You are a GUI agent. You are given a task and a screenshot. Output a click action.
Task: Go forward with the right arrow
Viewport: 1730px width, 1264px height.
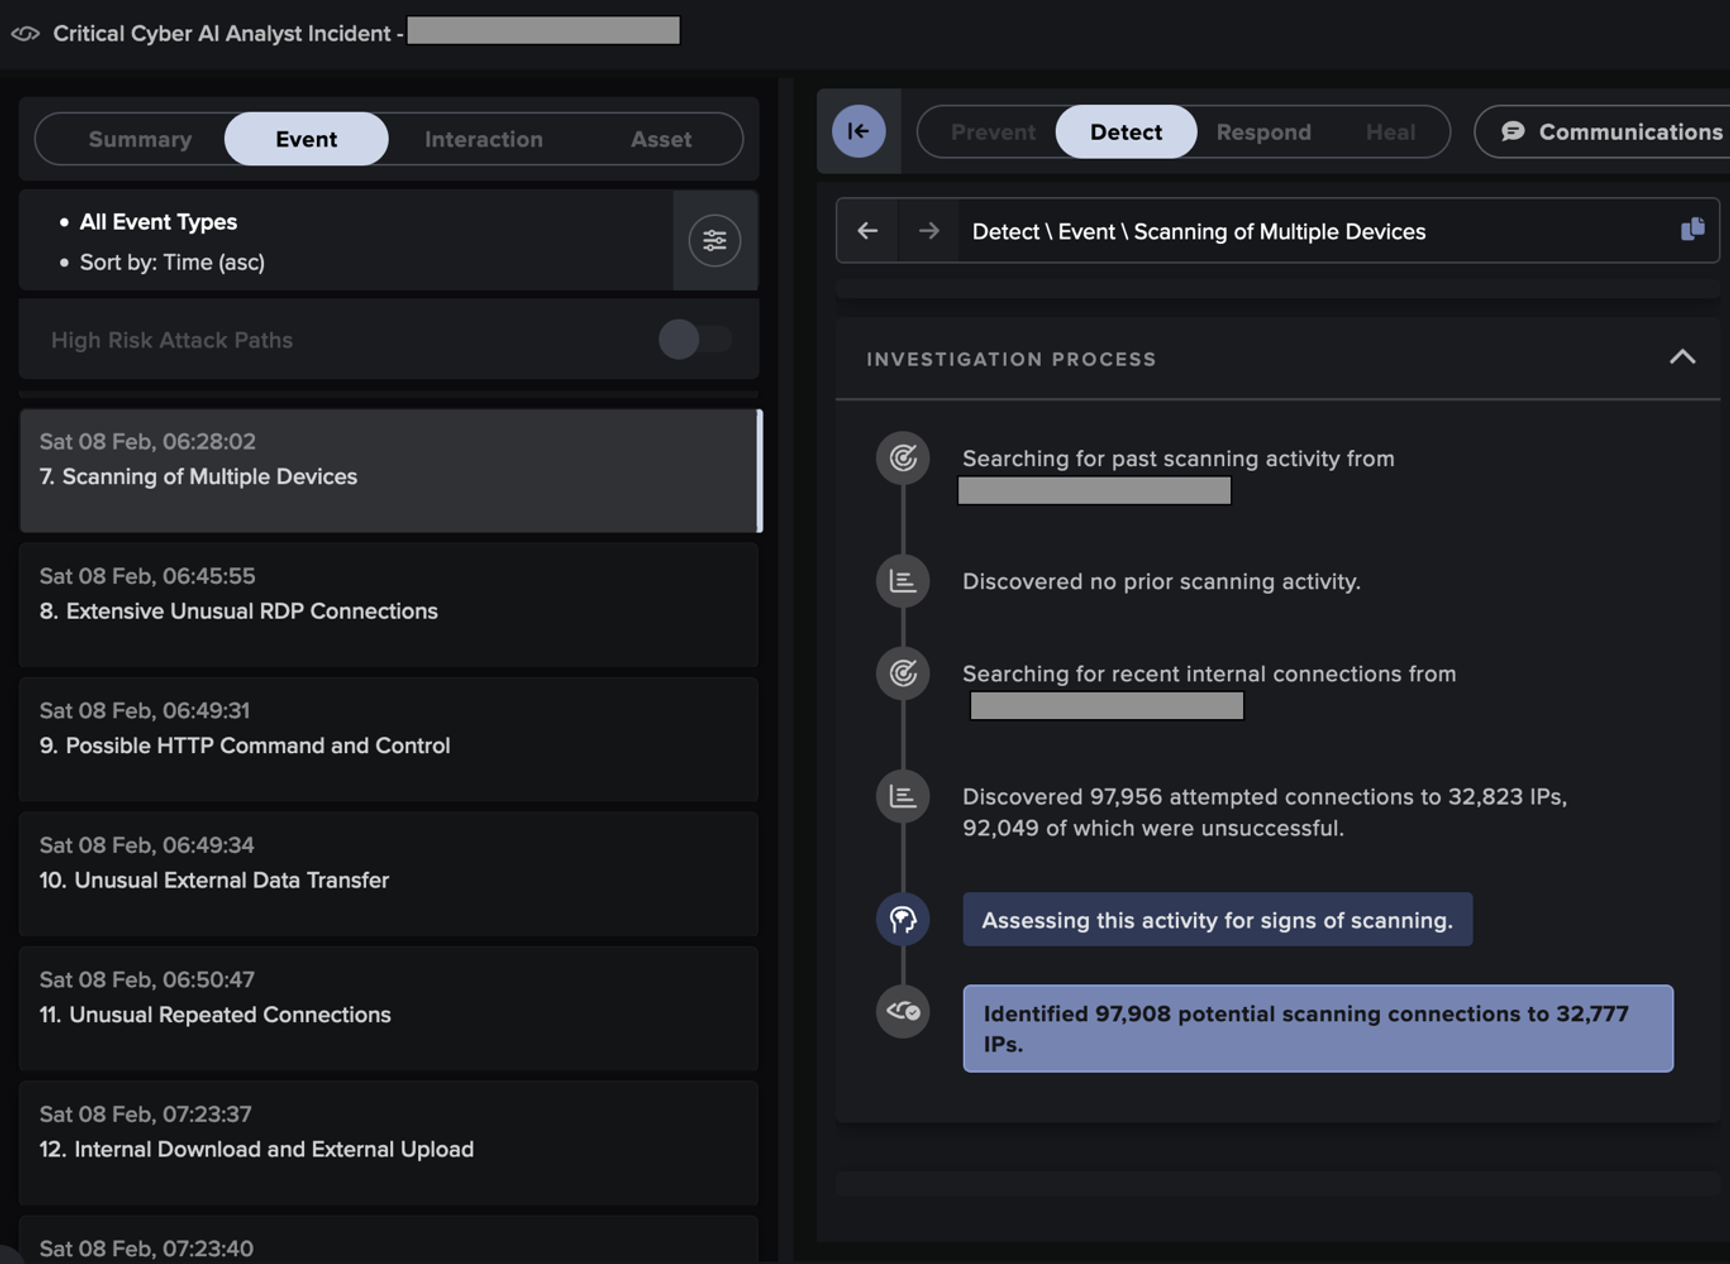click(928, 231)
